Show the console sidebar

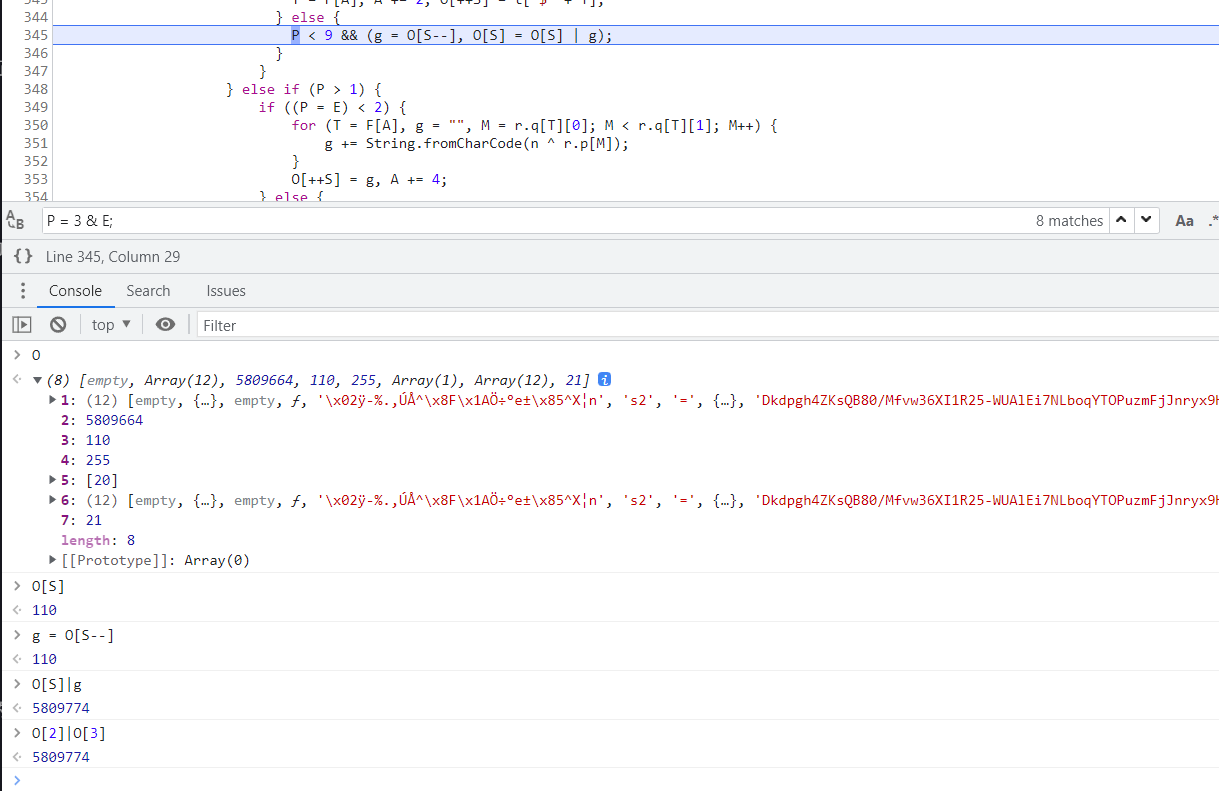point(21,325)
